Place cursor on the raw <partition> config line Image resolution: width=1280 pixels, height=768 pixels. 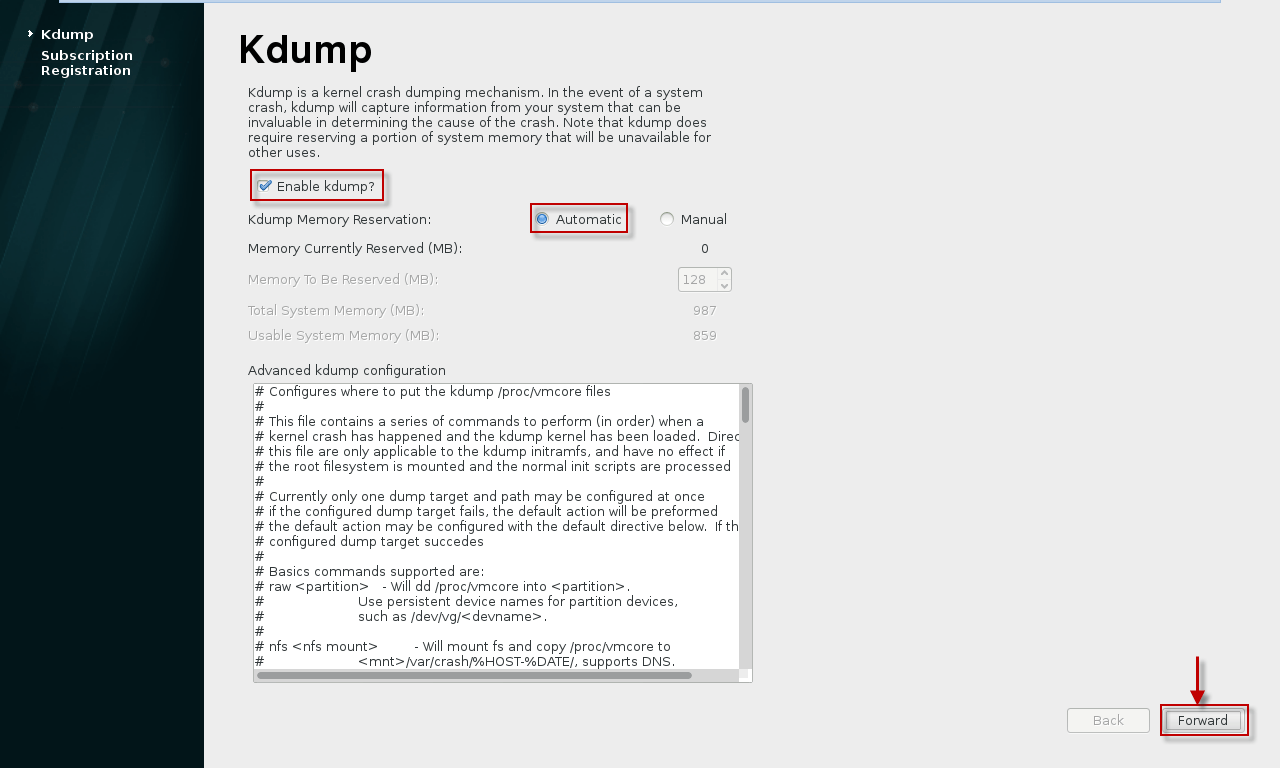(x=441, y=586)
